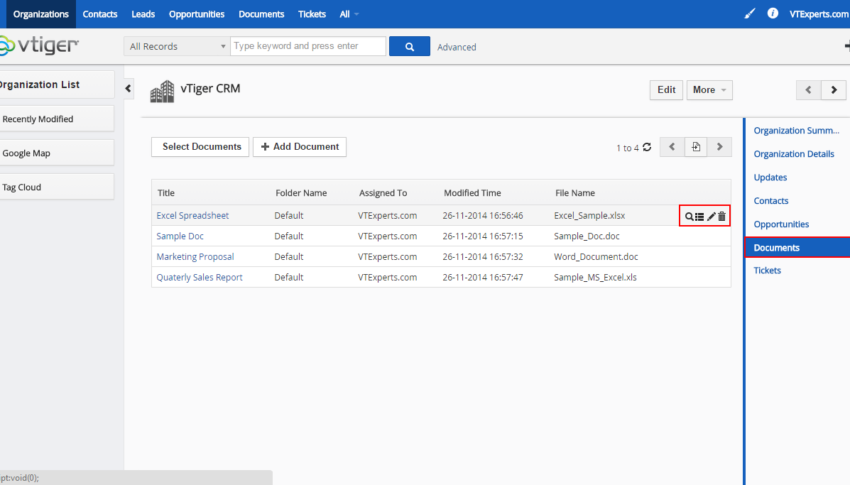Click the organization building icon
This screenshot has height=485, width=850.
pos(162,92)
